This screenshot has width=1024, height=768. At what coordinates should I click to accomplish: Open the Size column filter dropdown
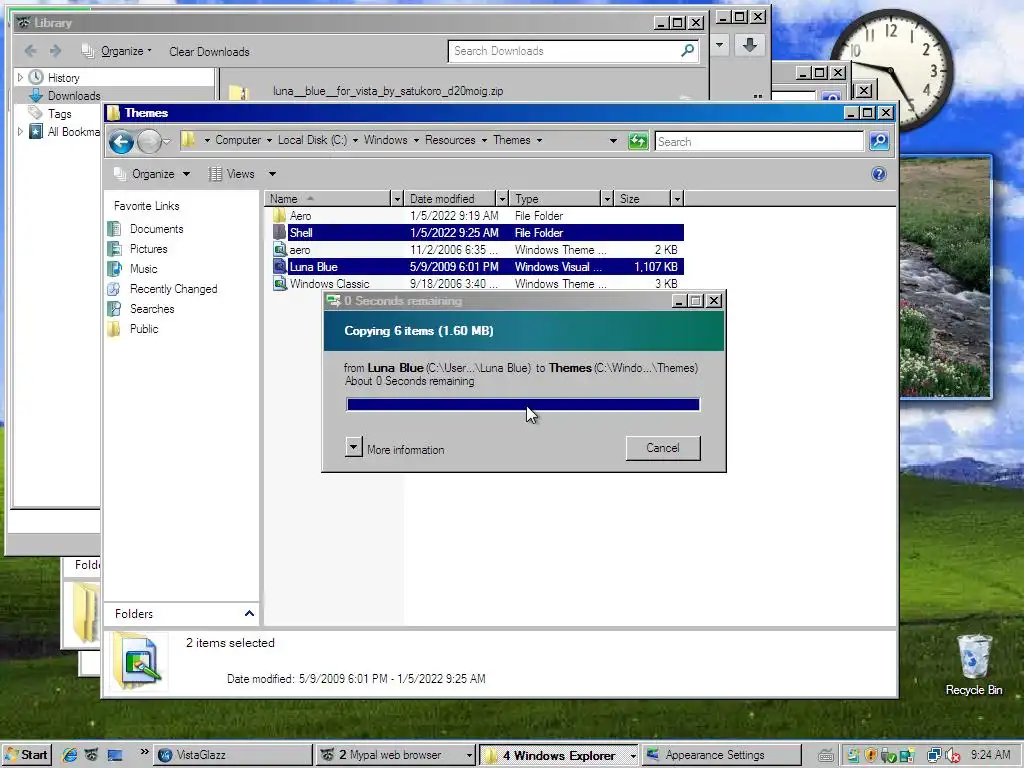coord(677,199)
